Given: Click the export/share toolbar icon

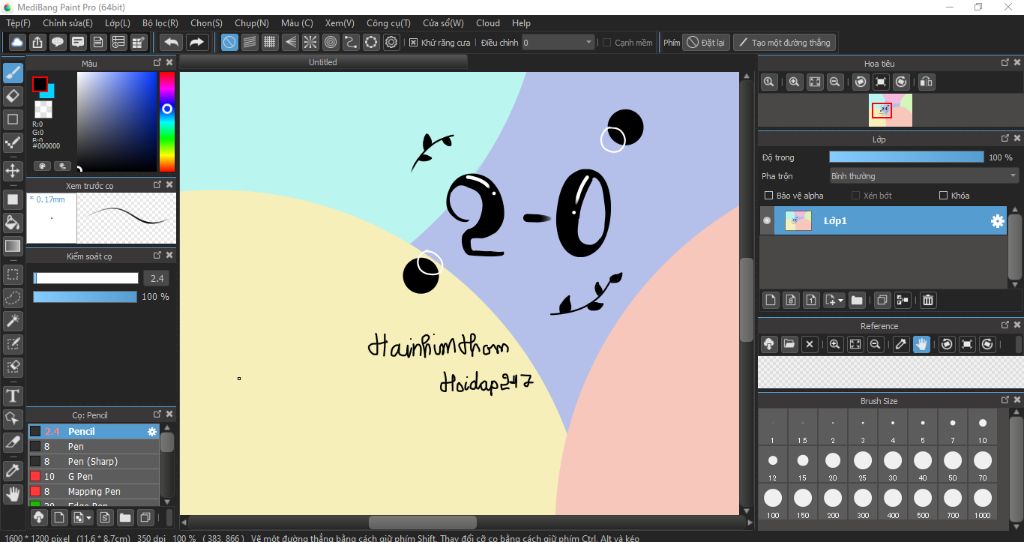Looking at the screenshot, I should pos(37,42).
